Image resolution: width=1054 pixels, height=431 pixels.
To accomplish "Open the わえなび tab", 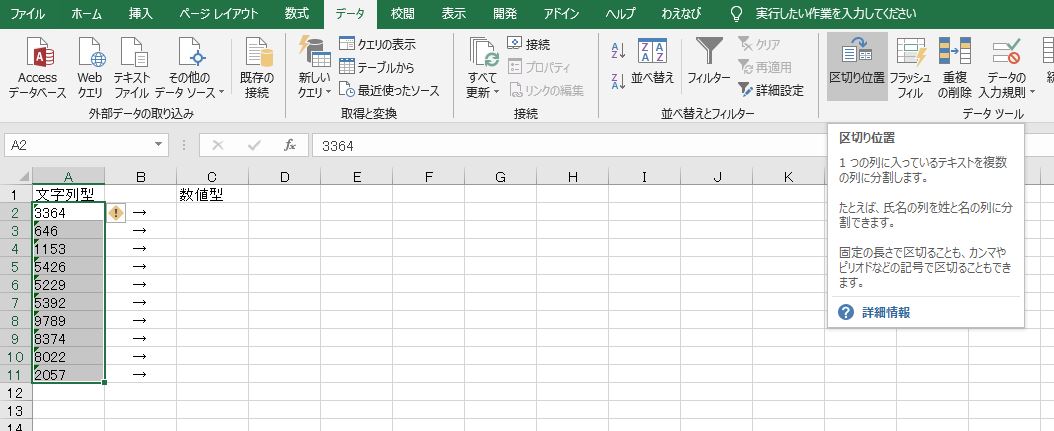I will point(681,13).
